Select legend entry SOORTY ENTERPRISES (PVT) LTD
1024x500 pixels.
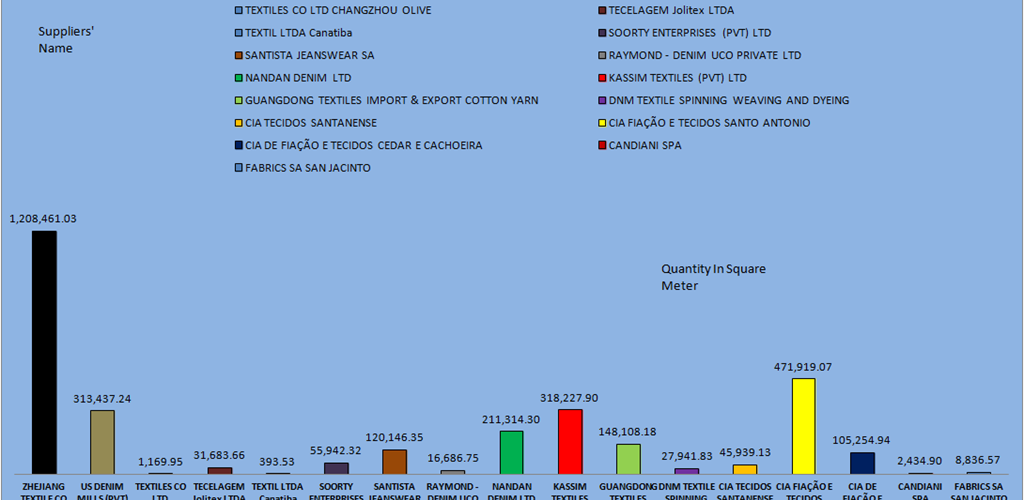click(x=686, y=33)
